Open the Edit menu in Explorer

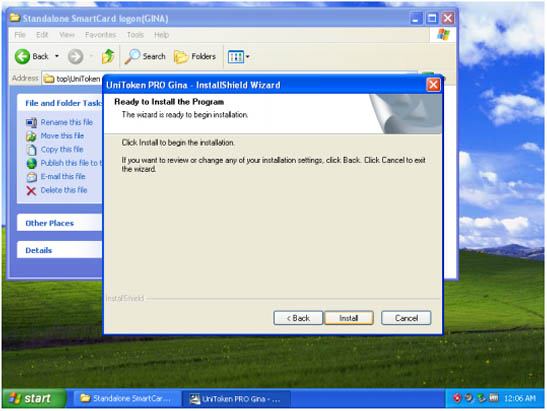(42, 35)
